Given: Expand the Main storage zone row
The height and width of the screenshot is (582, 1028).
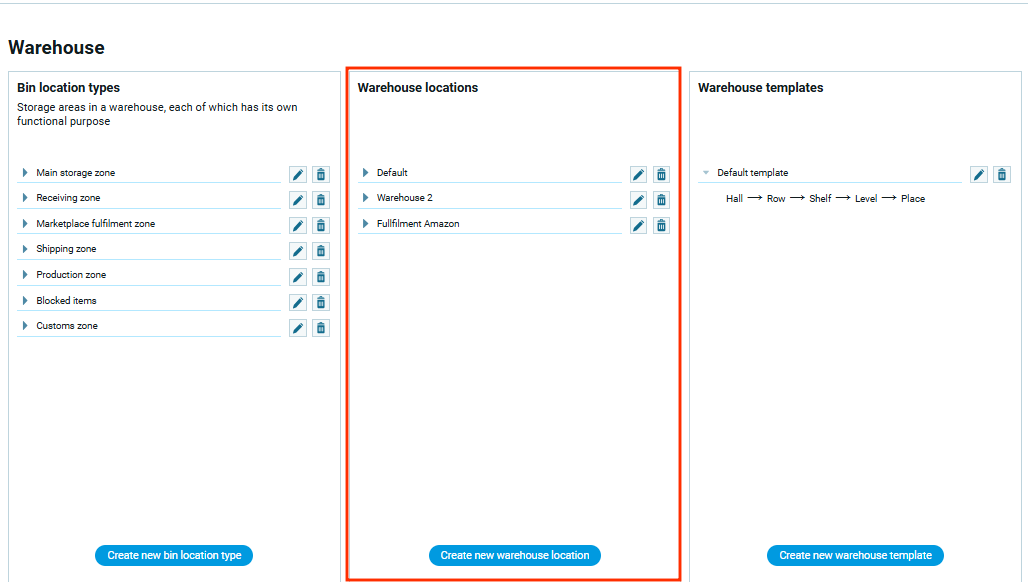Looking at the screenshot, I should (25, 173).
